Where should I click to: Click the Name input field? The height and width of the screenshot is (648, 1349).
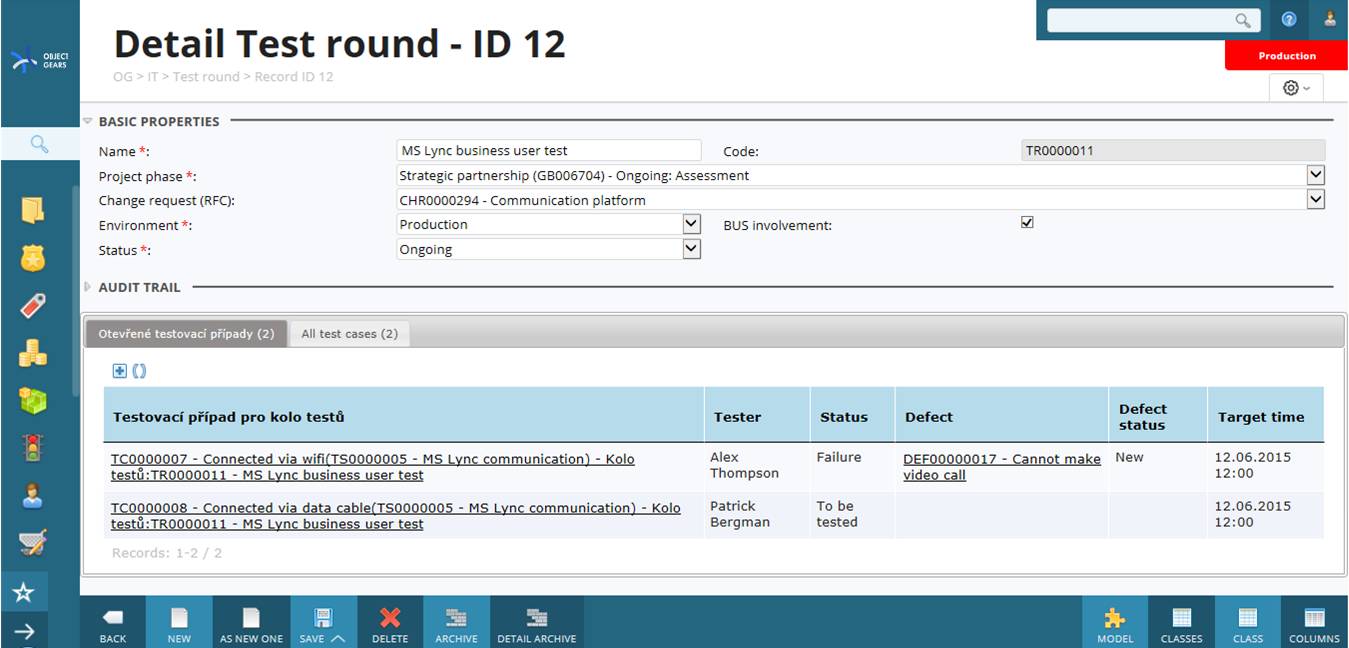549,151
